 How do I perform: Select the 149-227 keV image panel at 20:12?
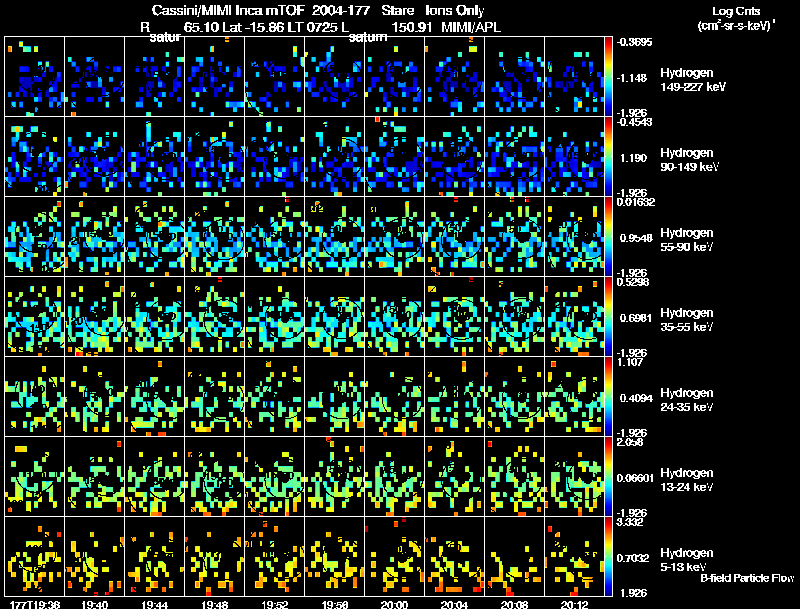tap(574, 77)
